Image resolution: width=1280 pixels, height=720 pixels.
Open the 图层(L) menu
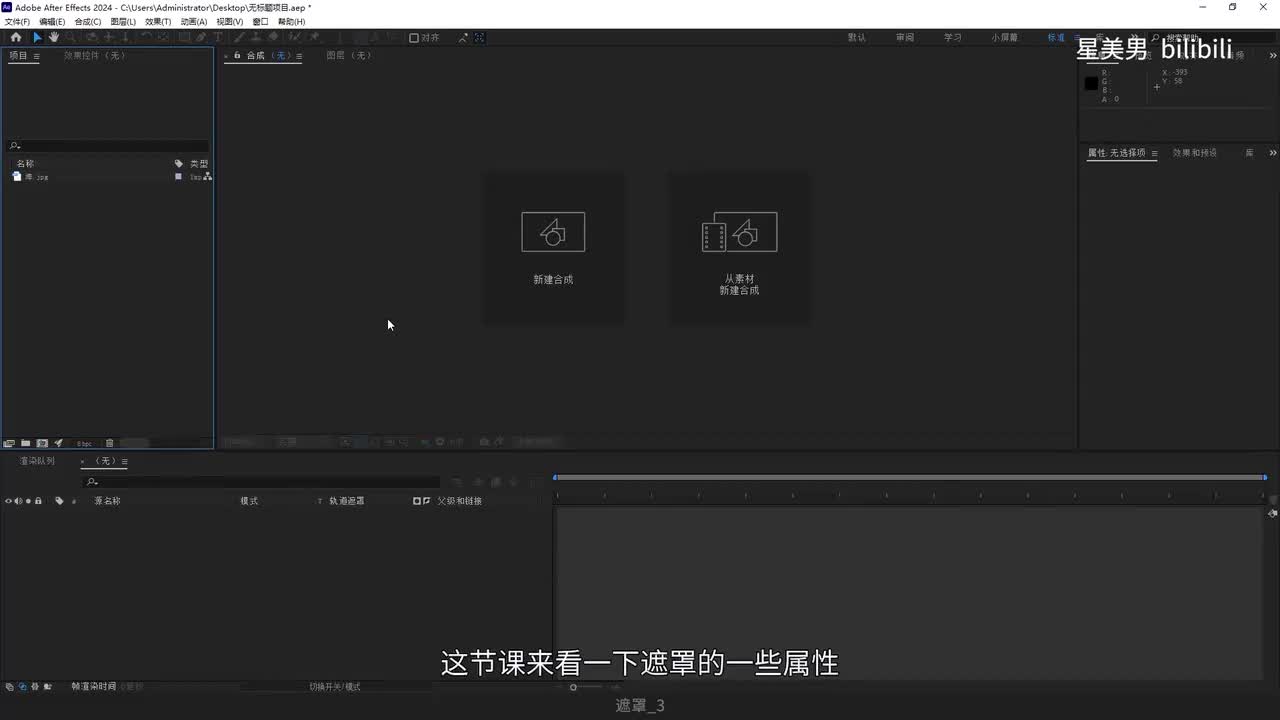tap(123, 21)
